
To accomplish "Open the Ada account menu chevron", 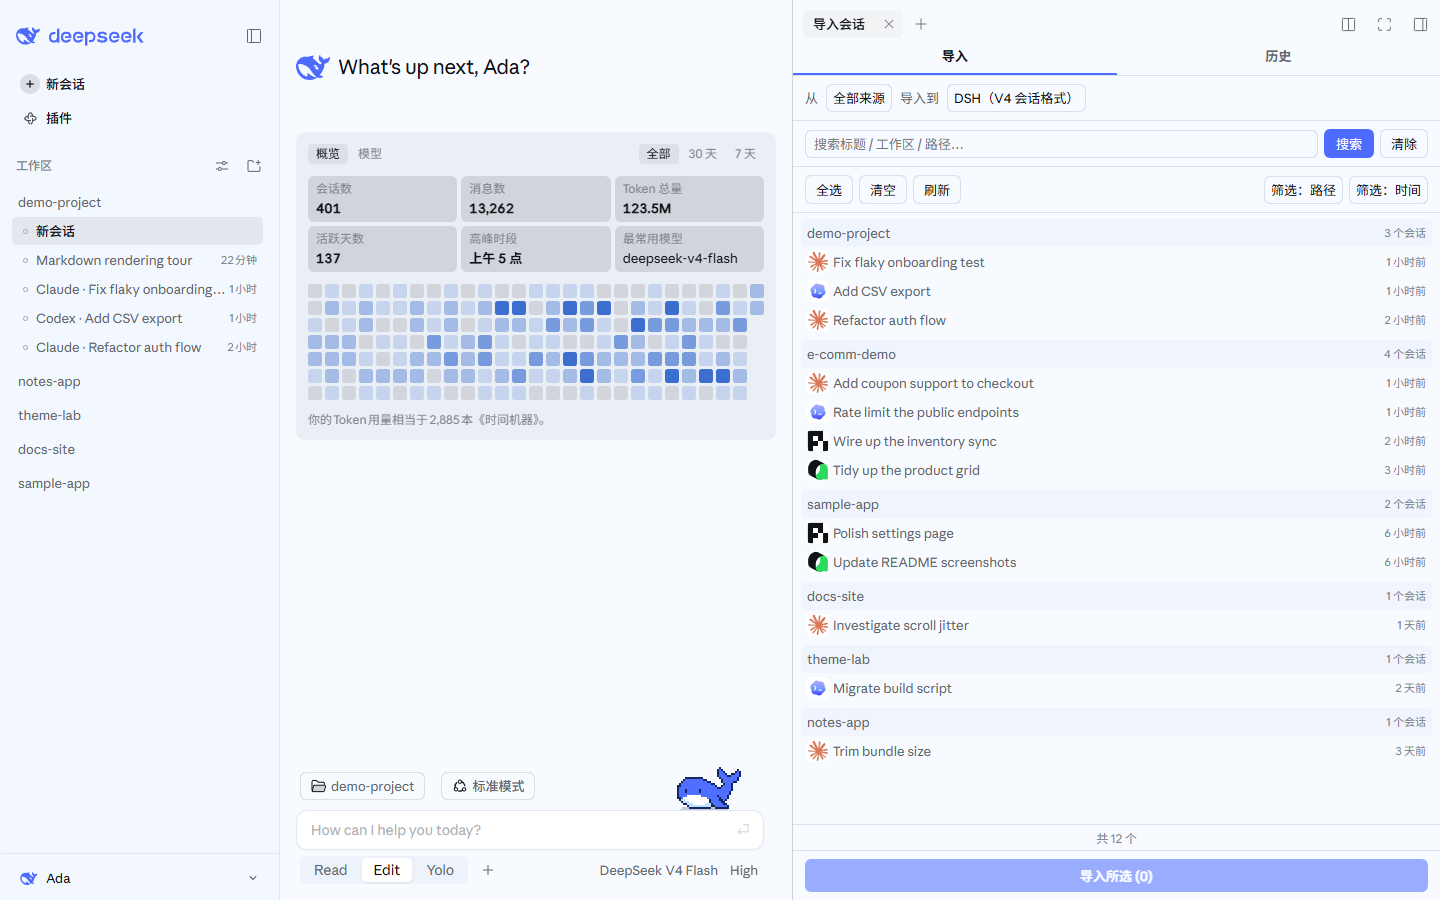I will click(x=253, y=878).
